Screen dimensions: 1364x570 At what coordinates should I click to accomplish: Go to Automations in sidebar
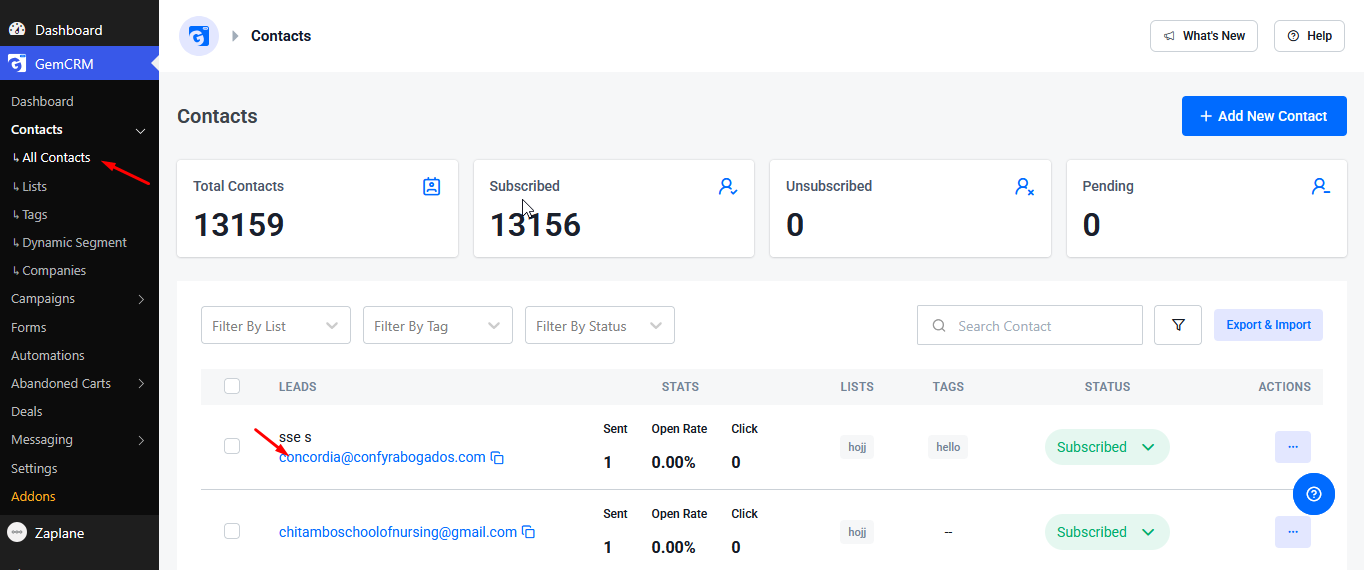[47, 355]
